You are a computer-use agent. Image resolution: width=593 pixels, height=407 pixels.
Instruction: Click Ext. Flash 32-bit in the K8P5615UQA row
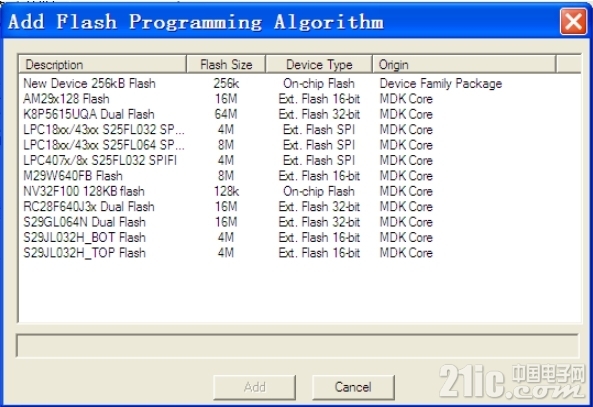(x=319, y=114)
